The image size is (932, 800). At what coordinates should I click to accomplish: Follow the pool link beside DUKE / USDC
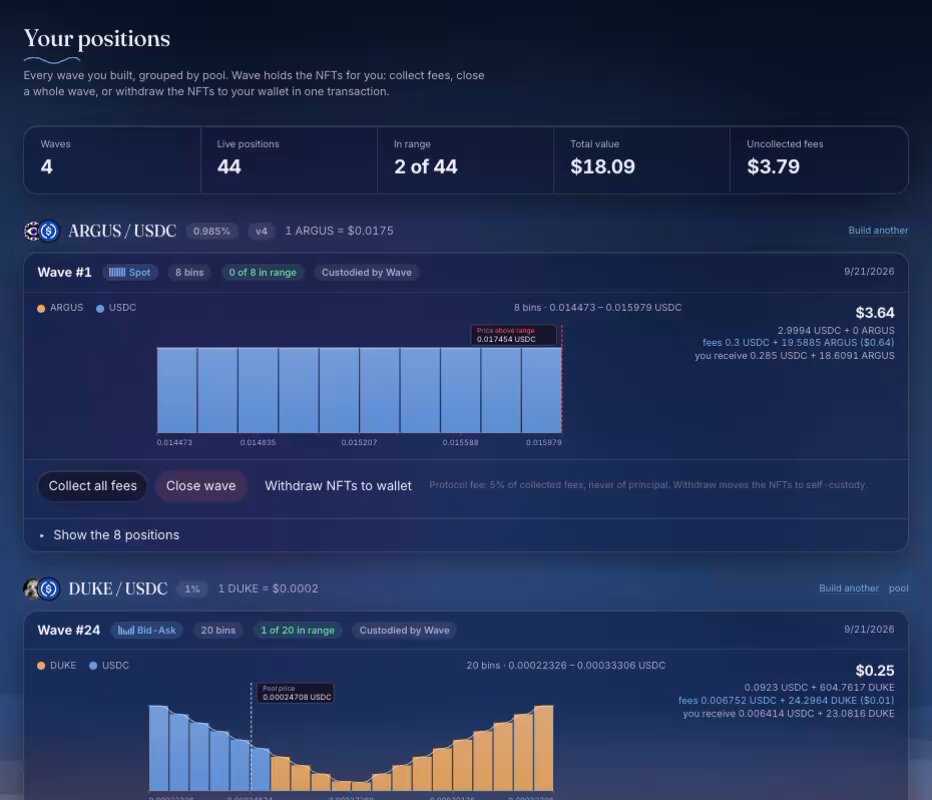pos(898,588)
